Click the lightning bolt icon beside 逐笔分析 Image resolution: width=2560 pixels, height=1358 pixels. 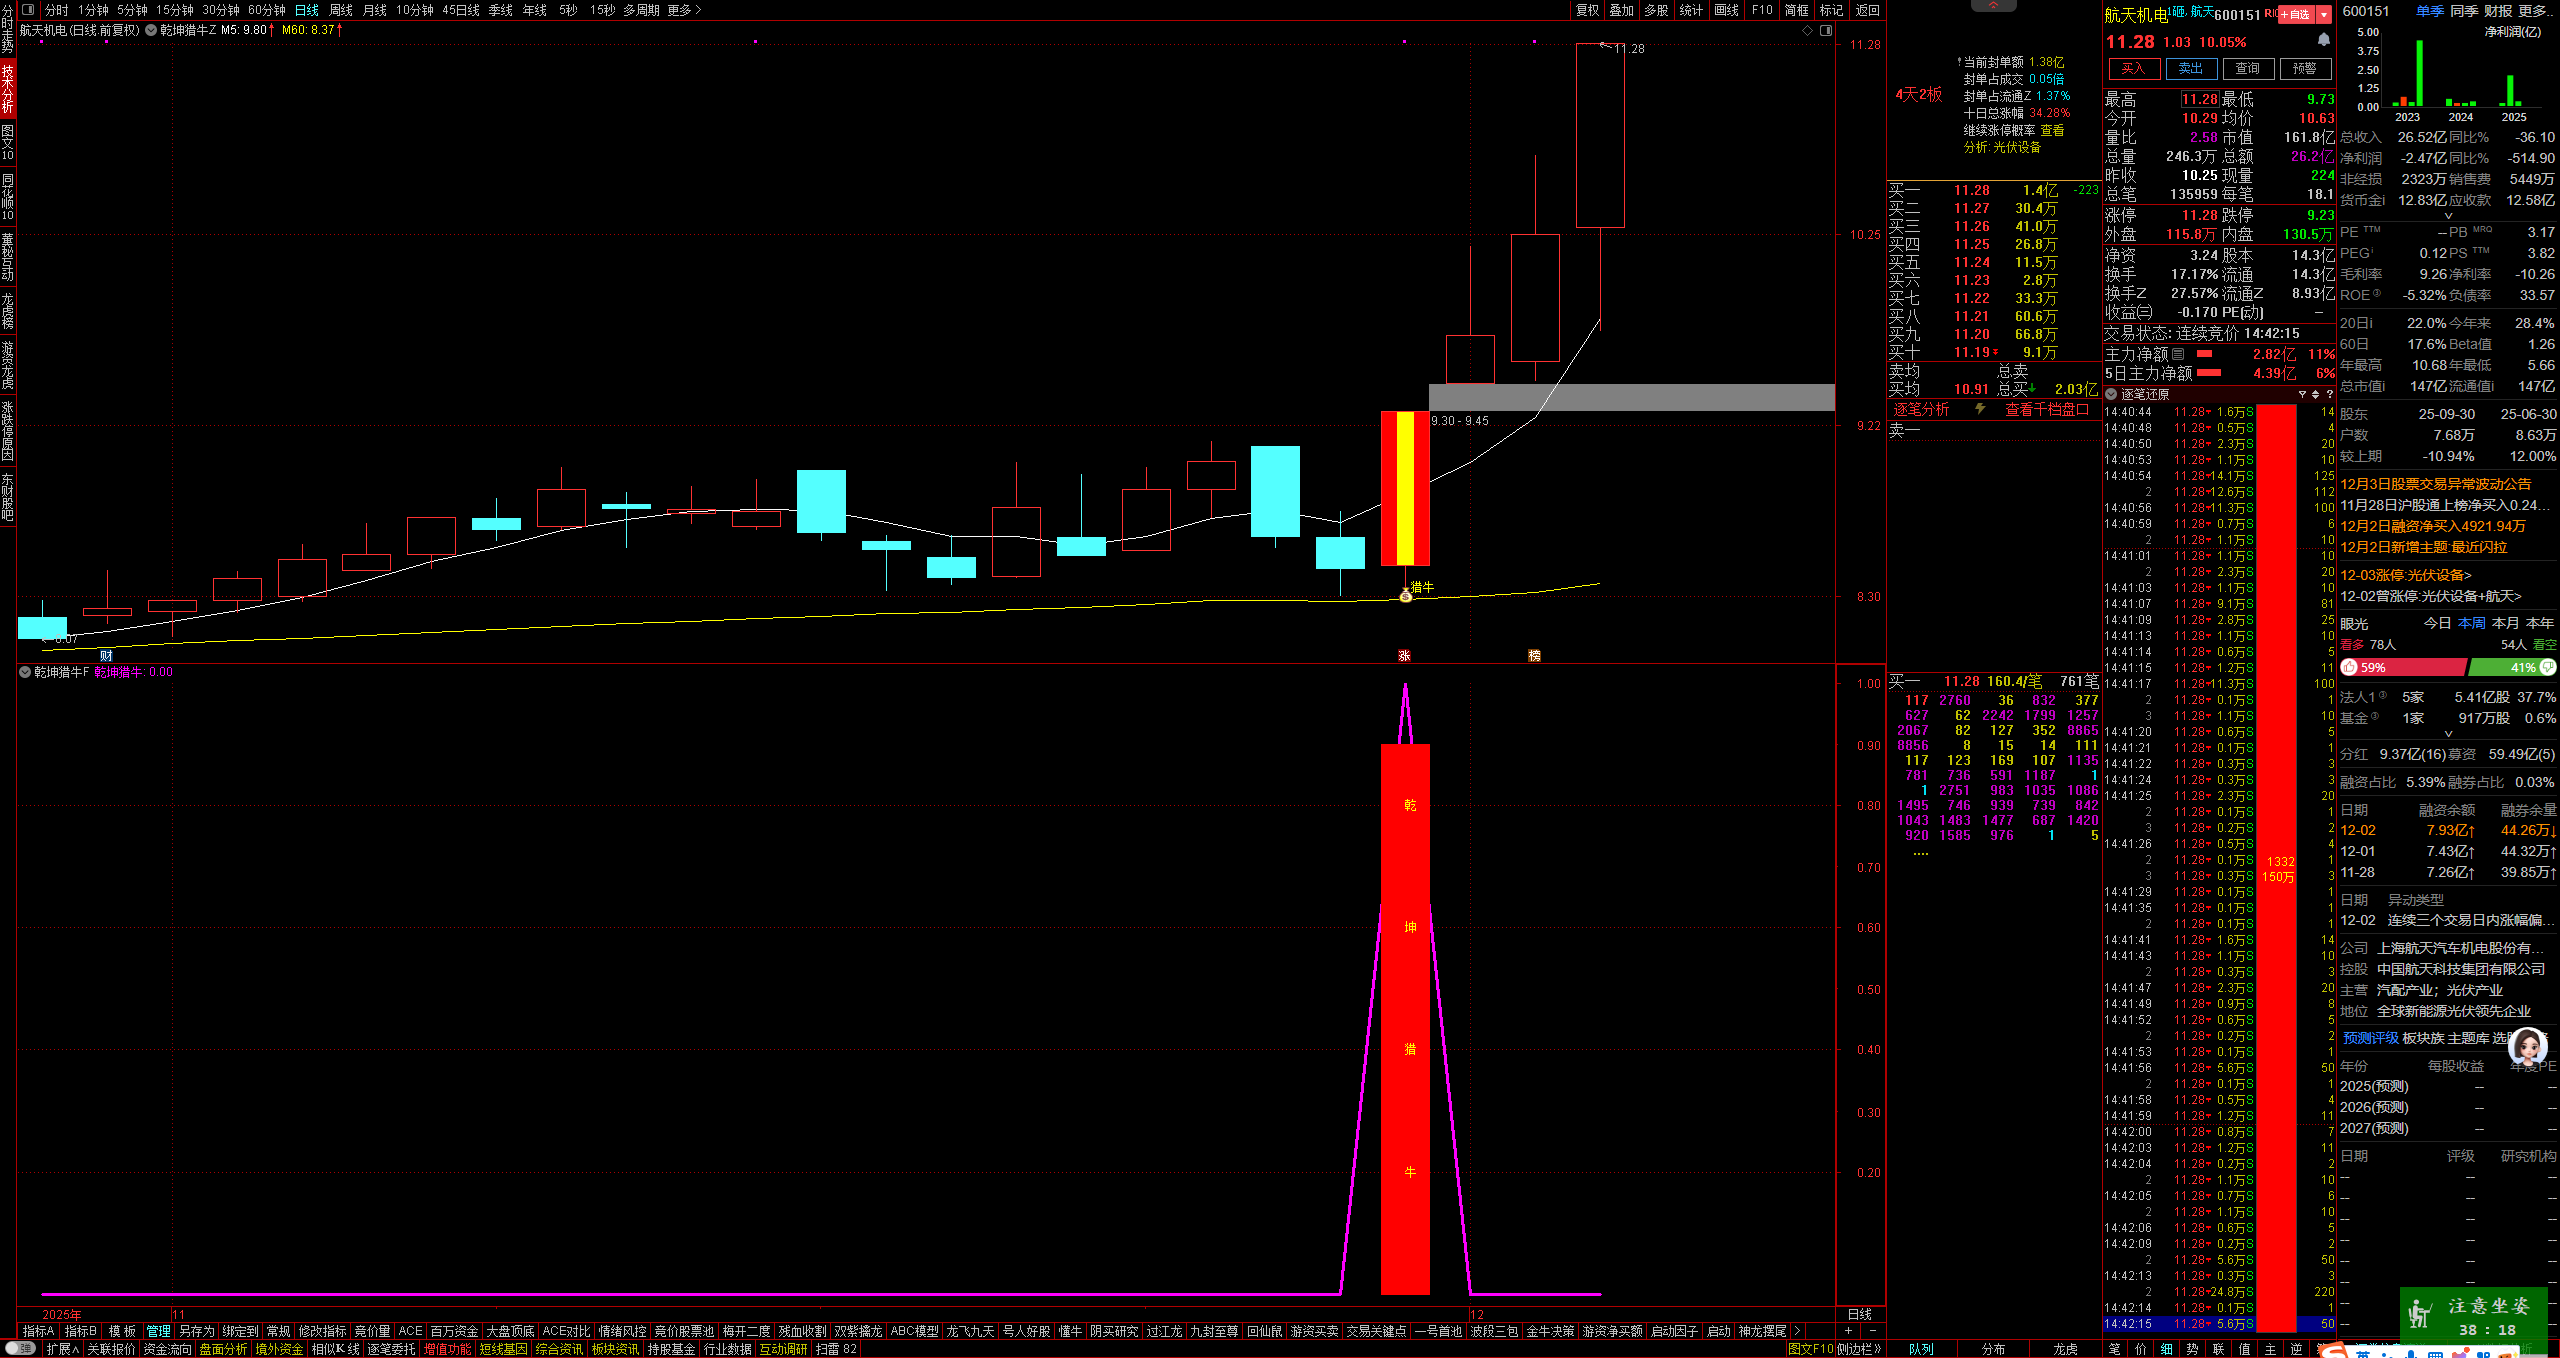(1980, 409)
